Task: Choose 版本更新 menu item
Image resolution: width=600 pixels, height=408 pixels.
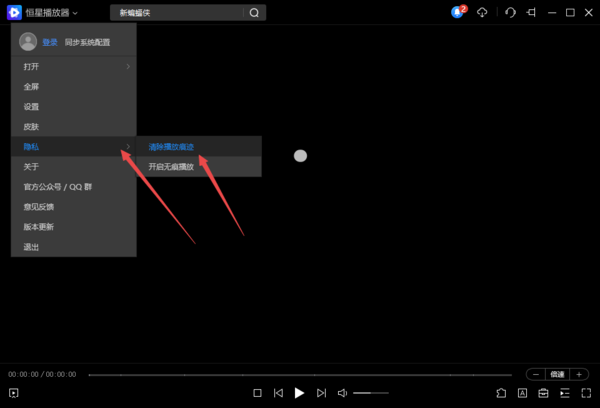Action: point(74,227)
